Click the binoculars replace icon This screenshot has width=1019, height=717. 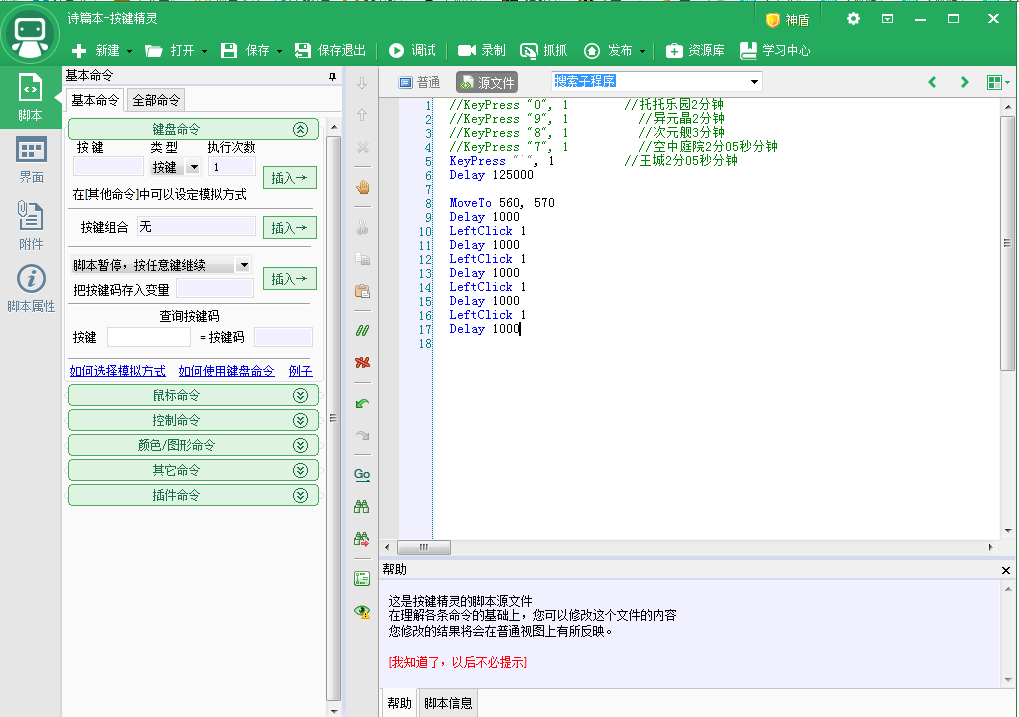362,538
